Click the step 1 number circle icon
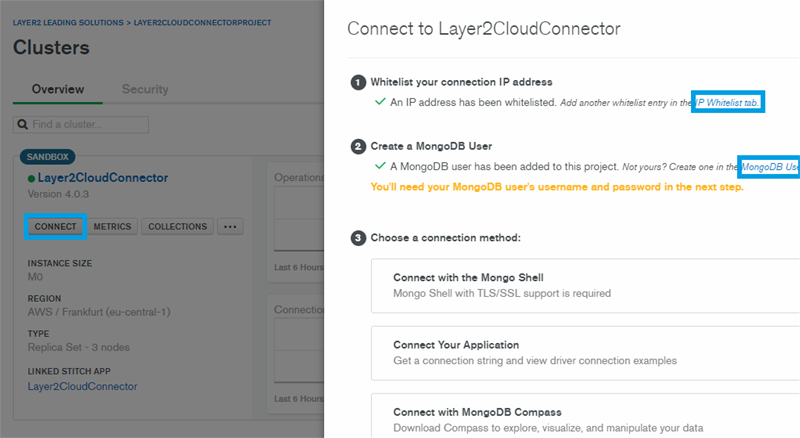The height and width of the screenshot is (438, 800). click(x=357, y=82)
